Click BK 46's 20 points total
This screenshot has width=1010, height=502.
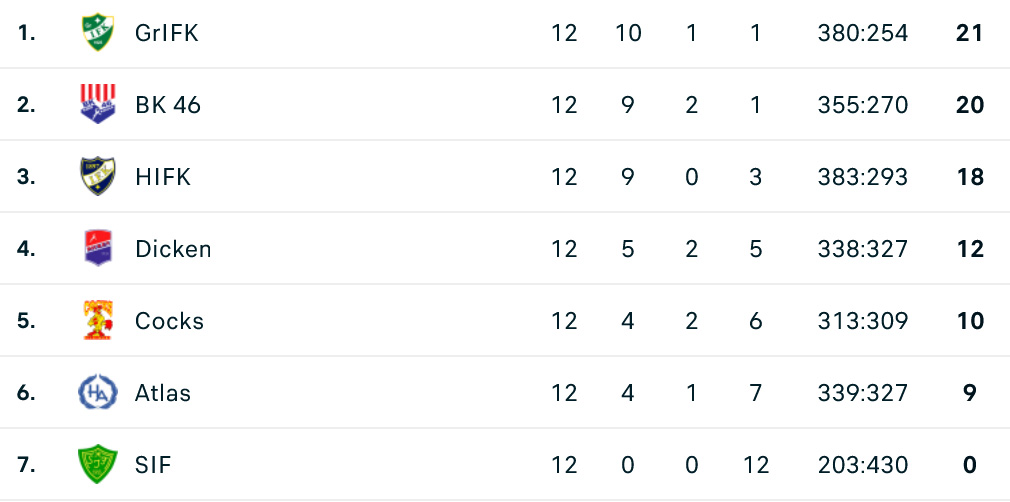point(970,105)
